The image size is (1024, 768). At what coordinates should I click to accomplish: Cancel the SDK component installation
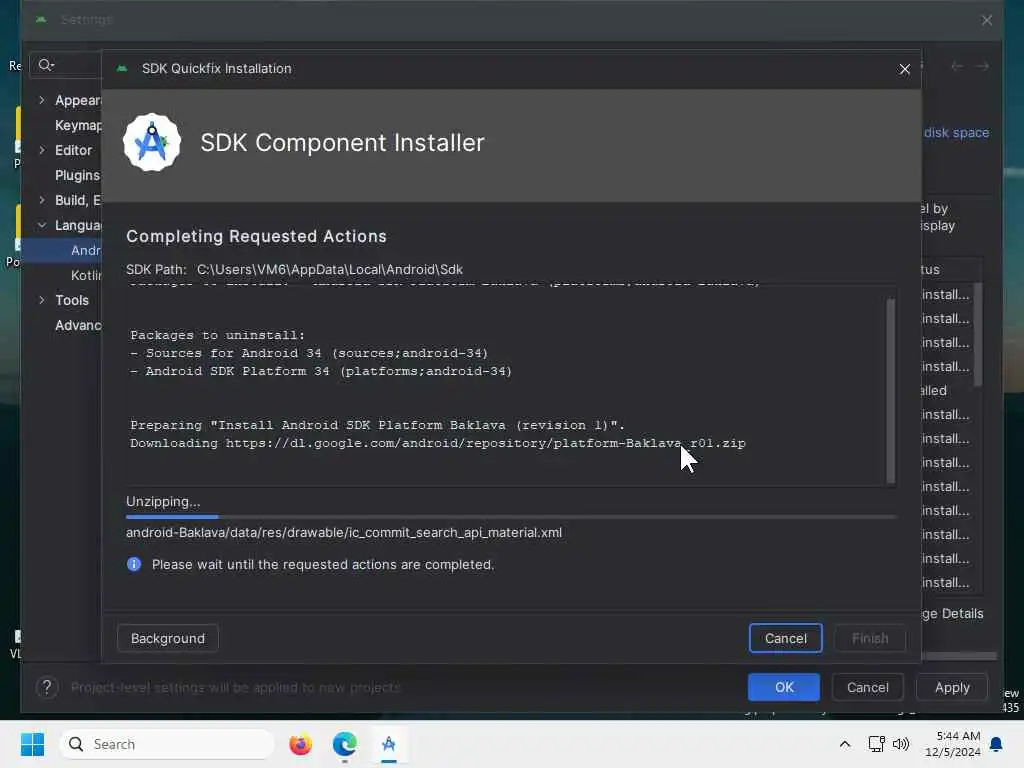tap(785, 638)
